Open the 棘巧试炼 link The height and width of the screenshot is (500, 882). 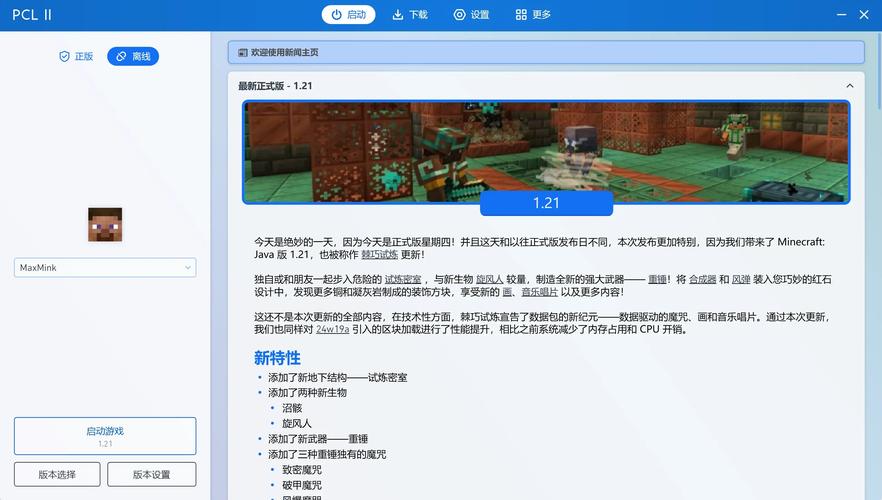click(x=379, y=255)
